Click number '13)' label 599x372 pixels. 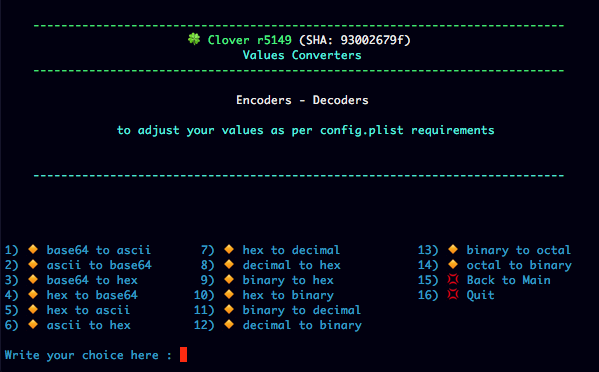tap(428, 250)
